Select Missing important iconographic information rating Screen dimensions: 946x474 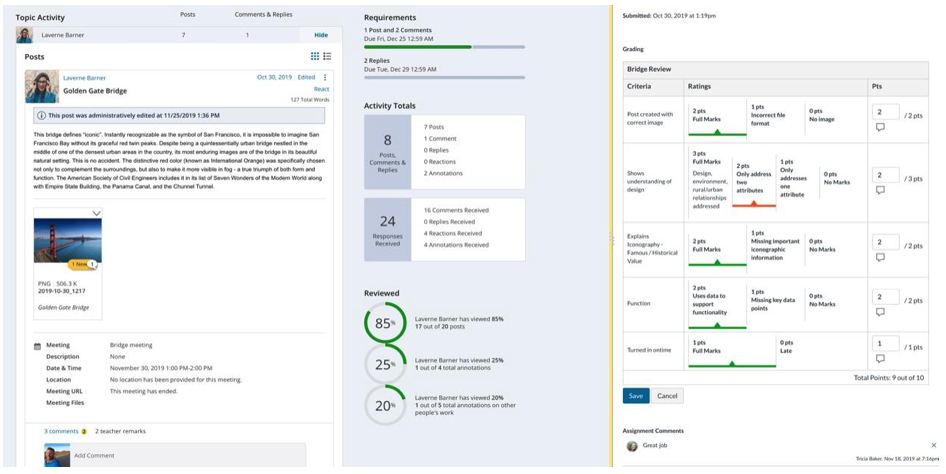pyautogui.click(x=775, y=245)
